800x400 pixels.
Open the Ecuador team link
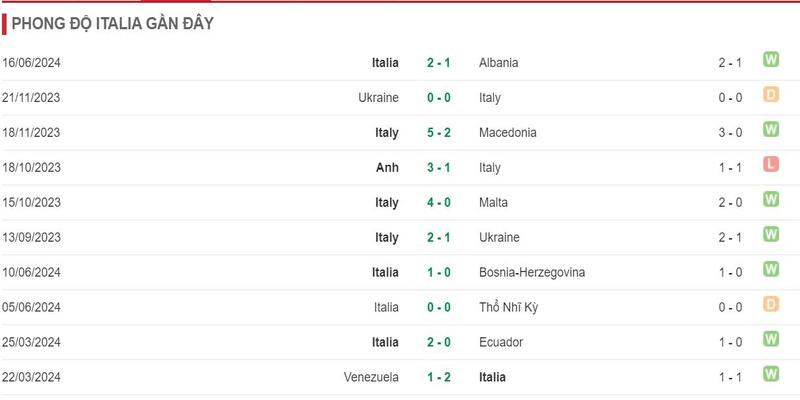coord(502,343)
